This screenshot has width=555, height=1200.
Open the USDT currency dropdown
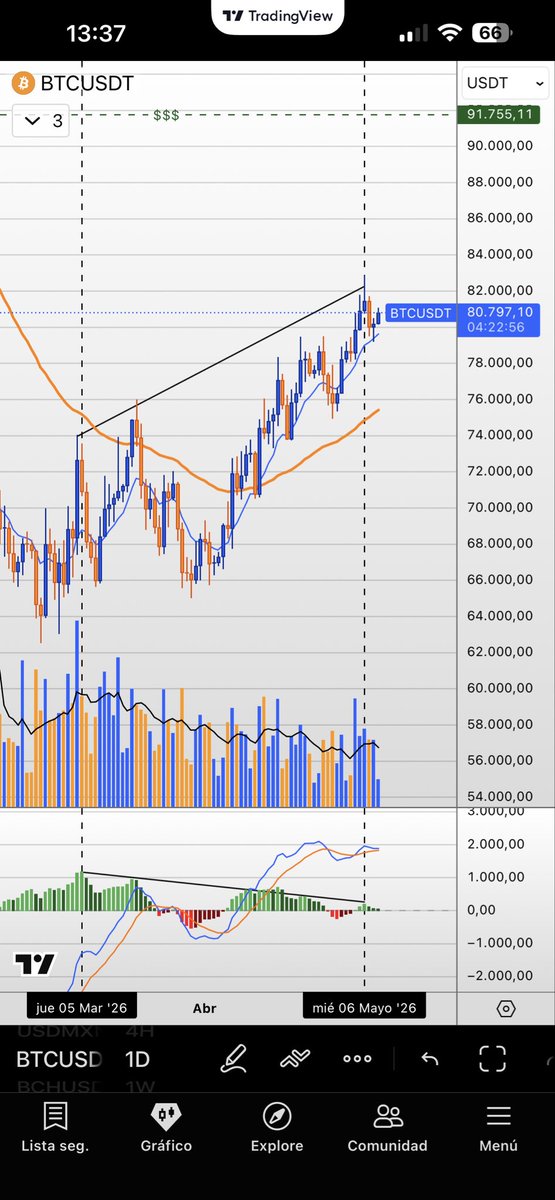506,84
